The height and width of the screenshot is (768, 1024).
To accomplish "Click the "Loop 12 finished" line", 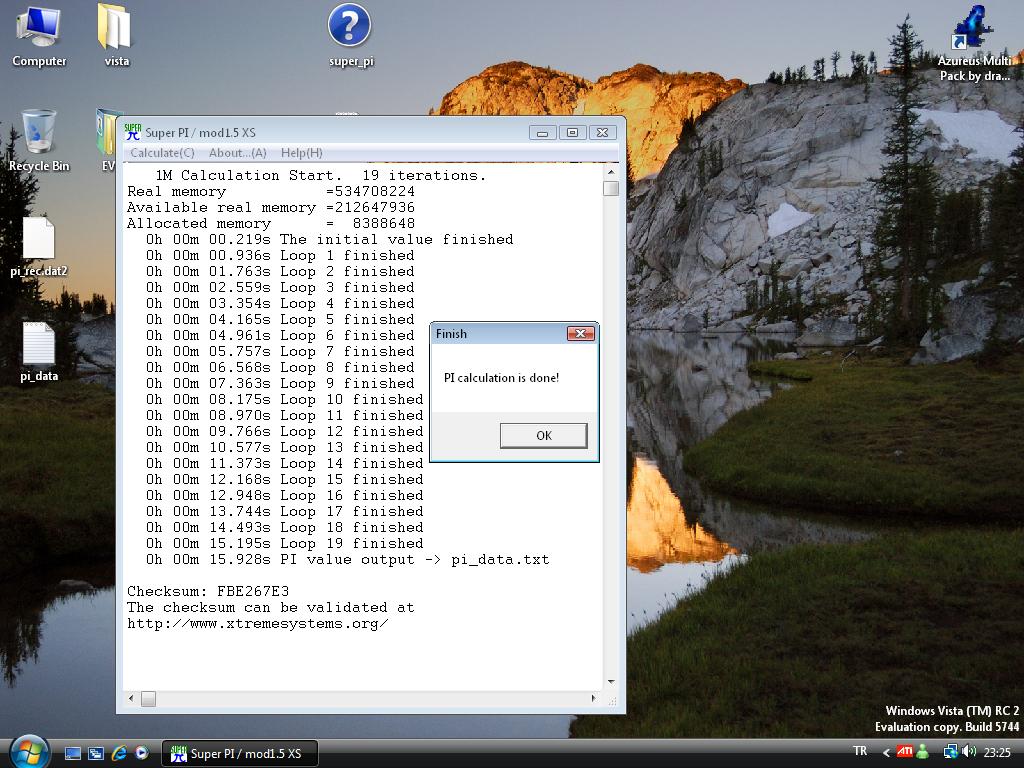I will pyautogui.click(x=285, y=432).
